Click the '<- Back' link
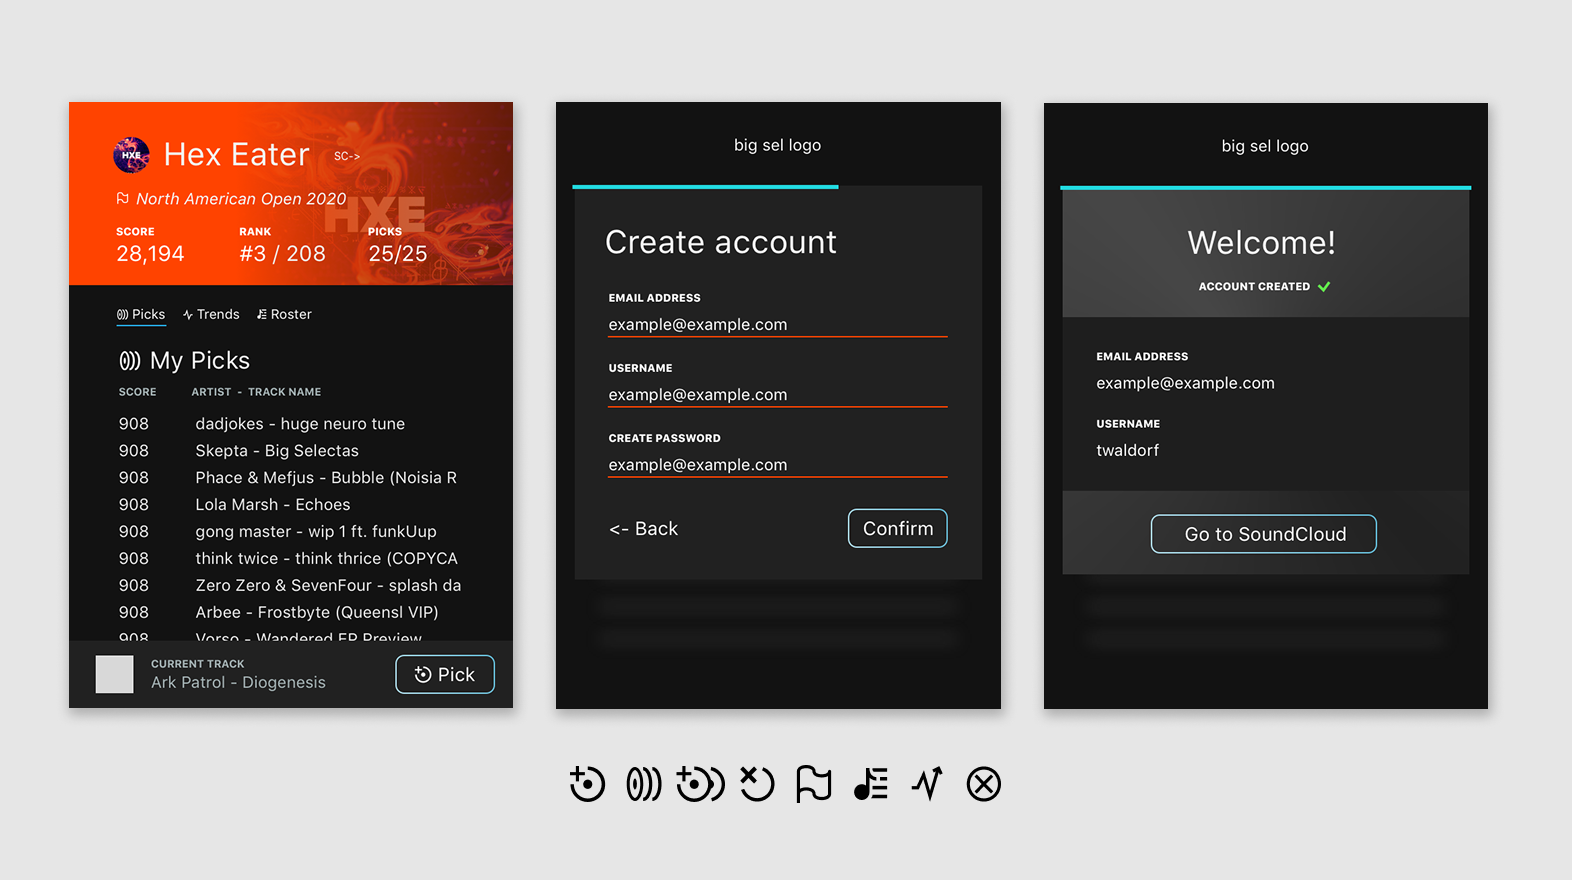Viewport: 1572px width, 880px height. tap(643, 529)
